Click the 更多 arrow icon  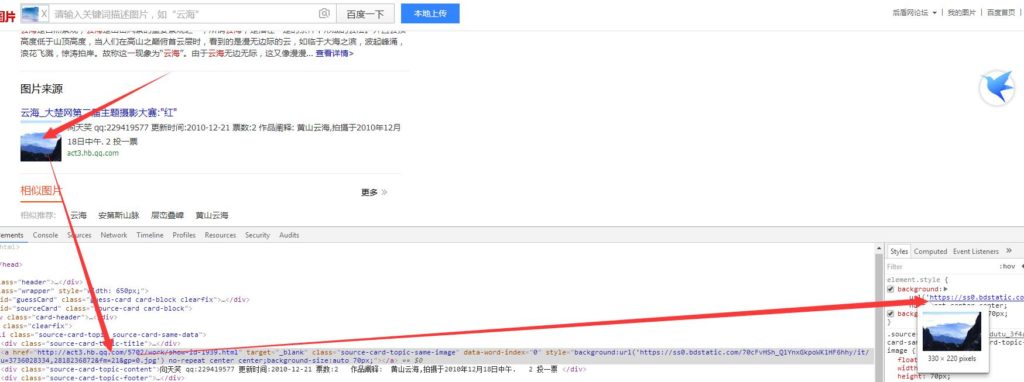pyautogui.click(x=384, y=193)
